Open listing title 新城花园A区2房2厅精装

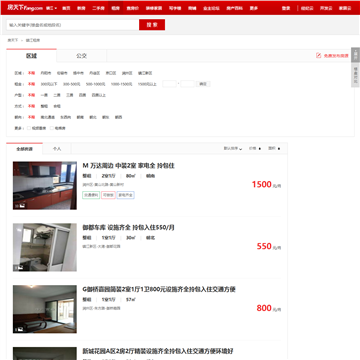pos(158,351)
